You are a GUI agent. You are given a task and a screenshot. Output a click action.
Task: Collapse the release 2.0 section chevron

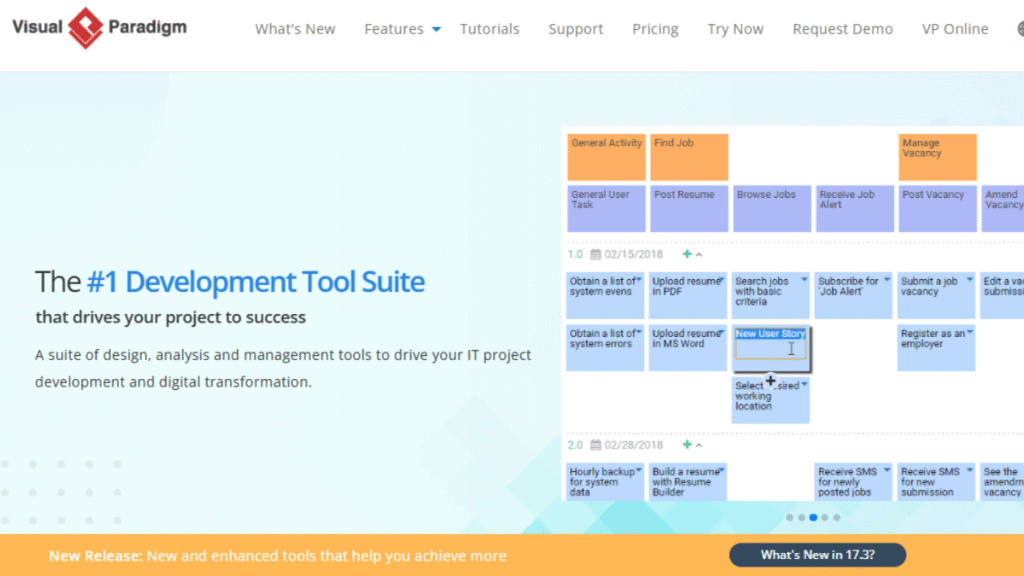(x=699, y=445)
